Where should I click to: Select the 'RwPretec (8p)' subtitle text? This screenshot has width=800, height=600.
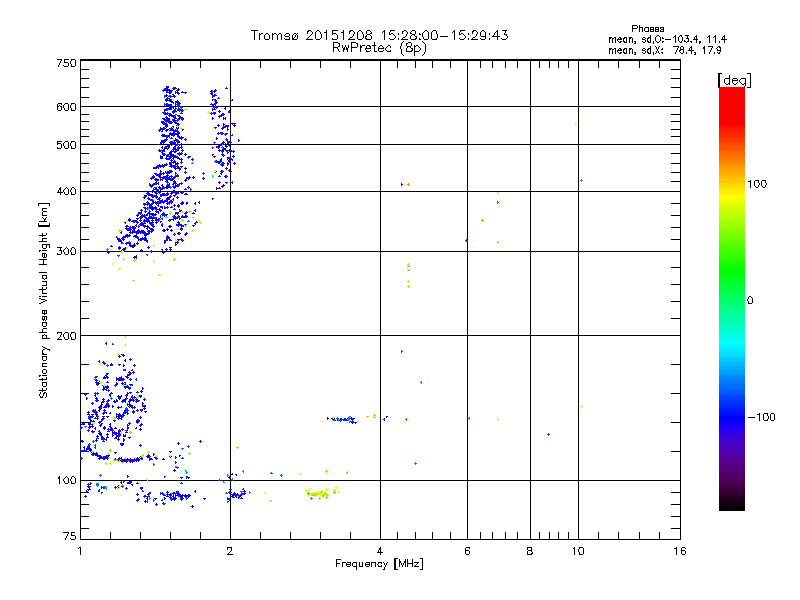[x=379, y=48]
